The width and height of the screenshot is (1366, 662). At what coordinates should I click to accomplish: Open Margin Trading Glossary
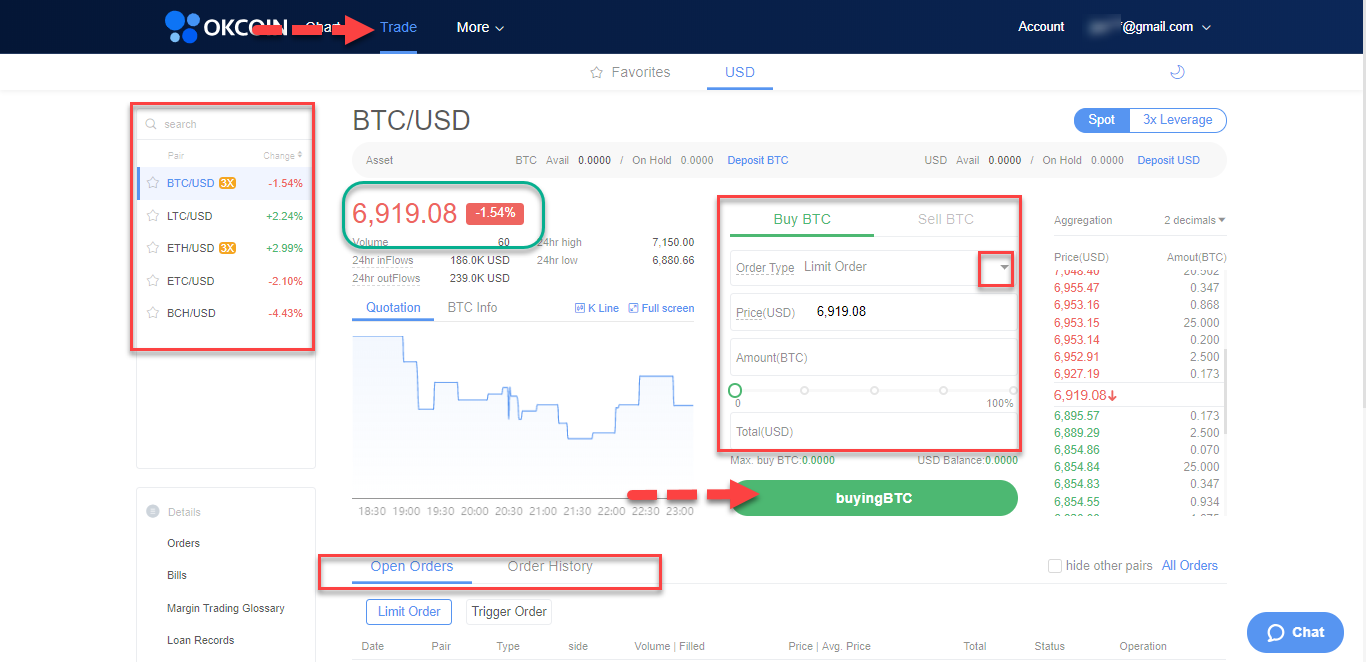tap(226, 608)
